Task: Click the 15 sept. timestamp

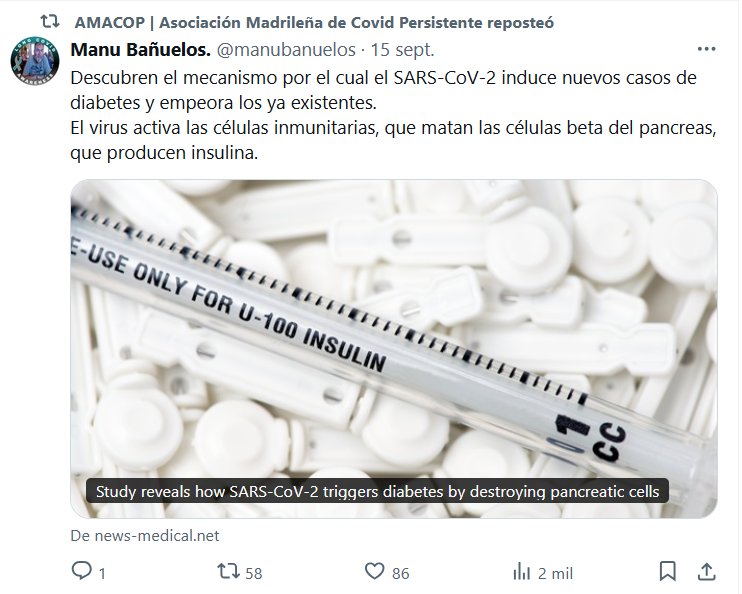Action: (x=402, y=50)
